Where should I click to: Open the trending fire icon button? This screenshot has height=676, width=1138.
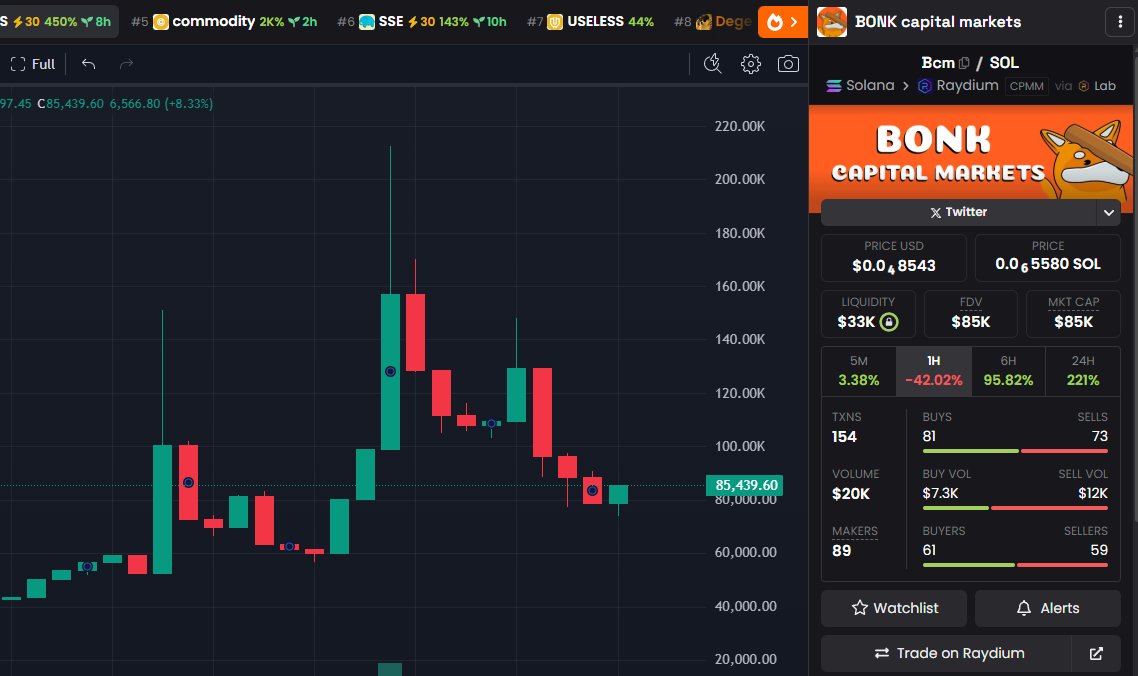click(x=782, y=22)
